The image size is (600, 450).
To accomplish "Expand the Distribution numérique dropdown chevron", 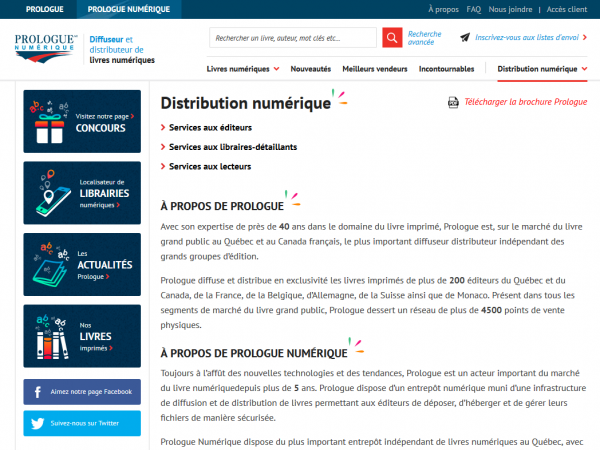I will (x=584, y=69).
